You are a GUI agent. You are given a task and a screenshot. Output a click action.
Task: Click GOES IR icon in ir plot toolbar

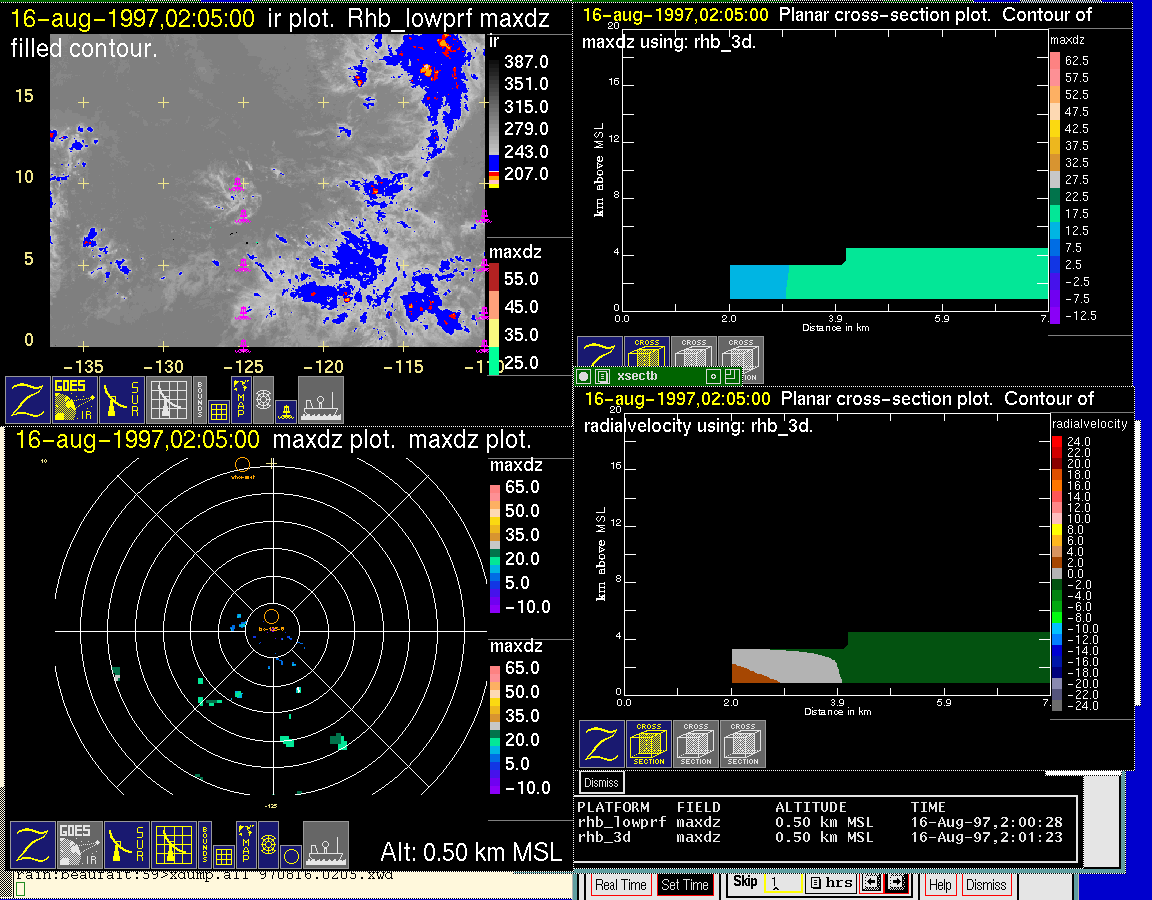tap(76, 400)
